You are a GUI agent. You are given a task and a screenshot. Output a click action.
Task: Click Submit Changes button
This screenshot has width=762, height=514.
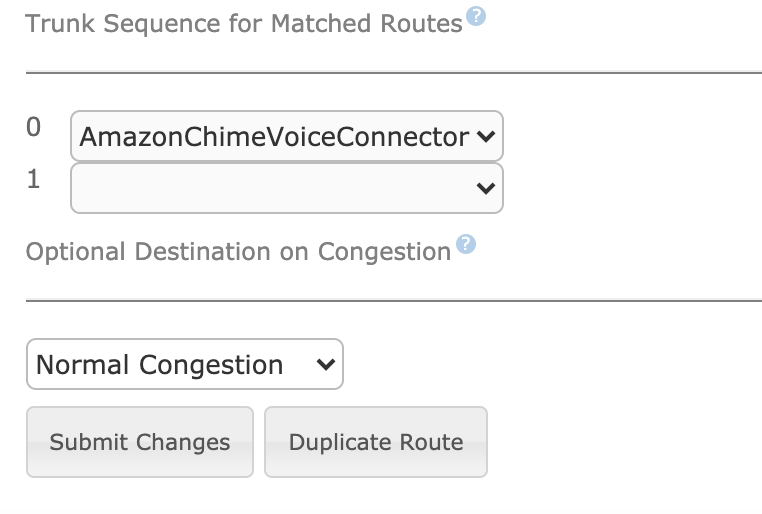(x=140, y=442)
